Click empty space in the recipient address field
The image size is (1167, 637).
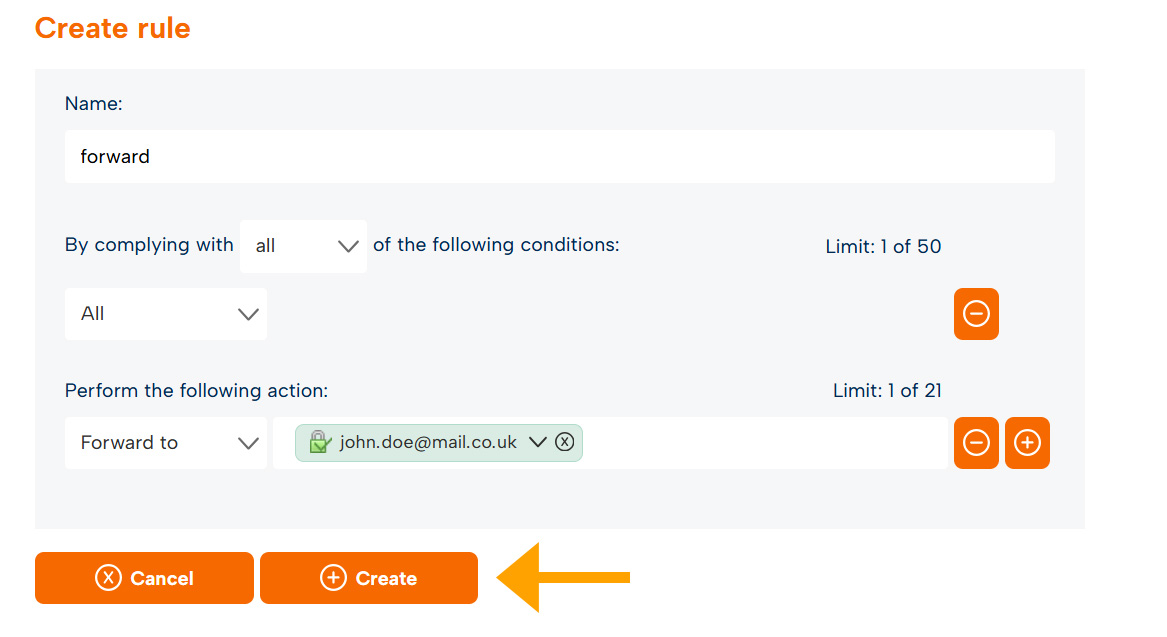pyautogui.click(x=763, y=443)
